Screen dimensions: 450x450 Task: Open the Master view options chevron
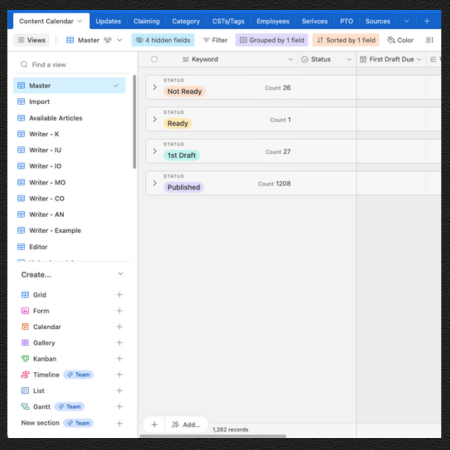point(119,40)
